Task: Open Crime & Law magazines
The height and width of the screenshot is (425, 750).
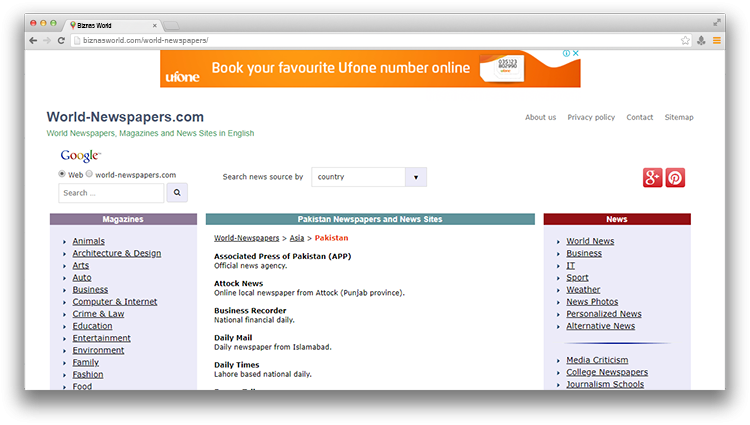Action: [x=98, y=314]
